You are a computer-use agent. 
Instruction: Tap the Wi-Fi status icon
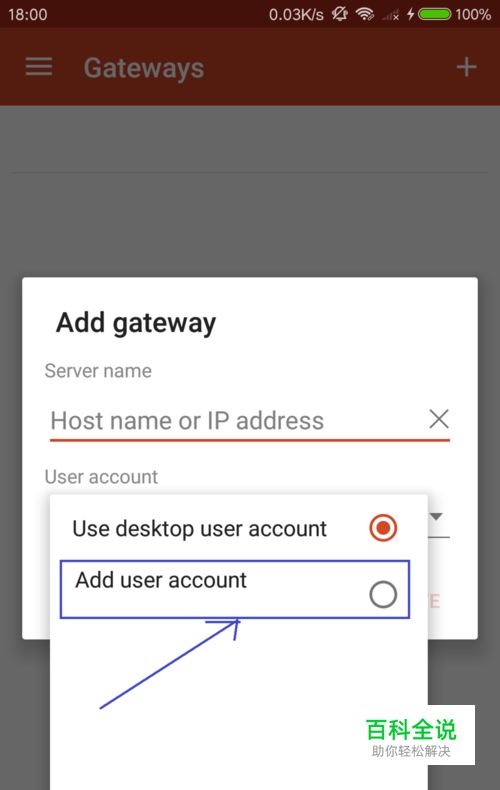pyautogui.click(x=365, y=14)
